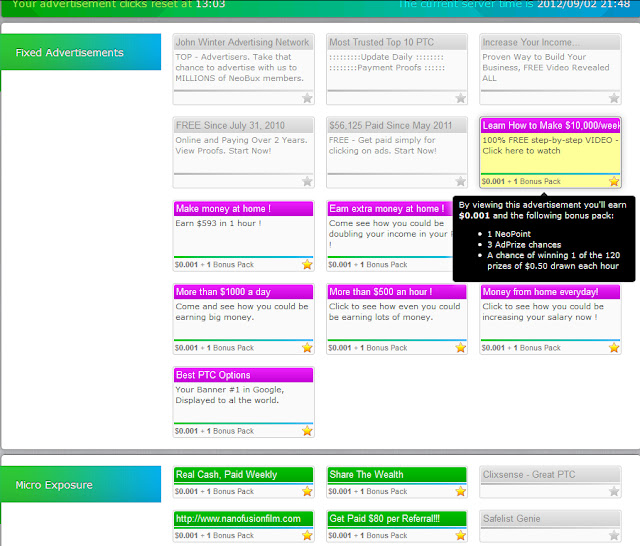Image resolution: width=640 pixels, height=546 pixels.
Task: Click '$0.001 + 1 Bonus Pack' under Best PTC Options
Action: pos(214,431)
